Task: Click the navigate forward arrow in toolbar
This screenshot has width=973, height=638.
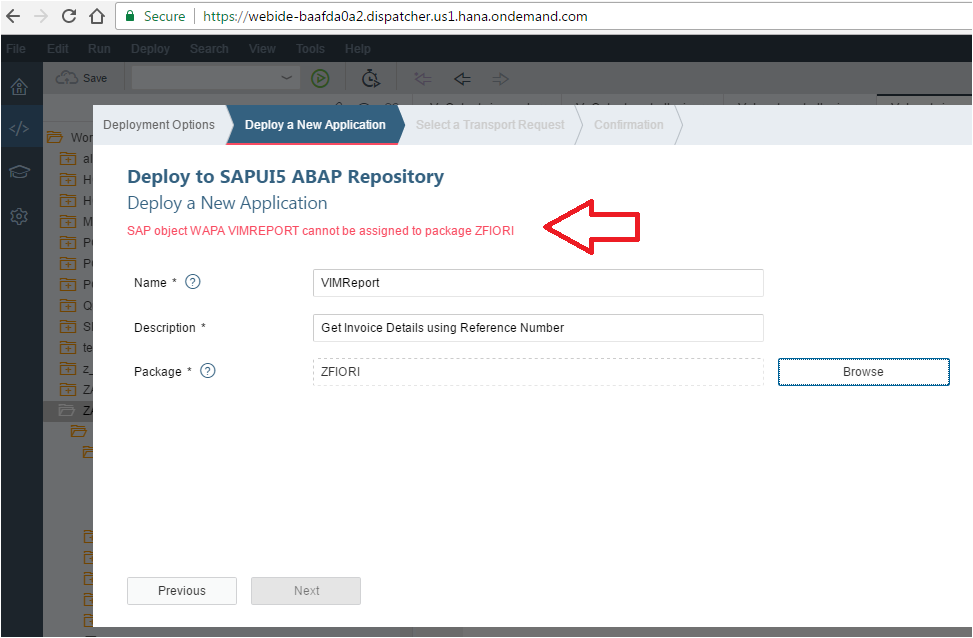Action: (500, 79)
